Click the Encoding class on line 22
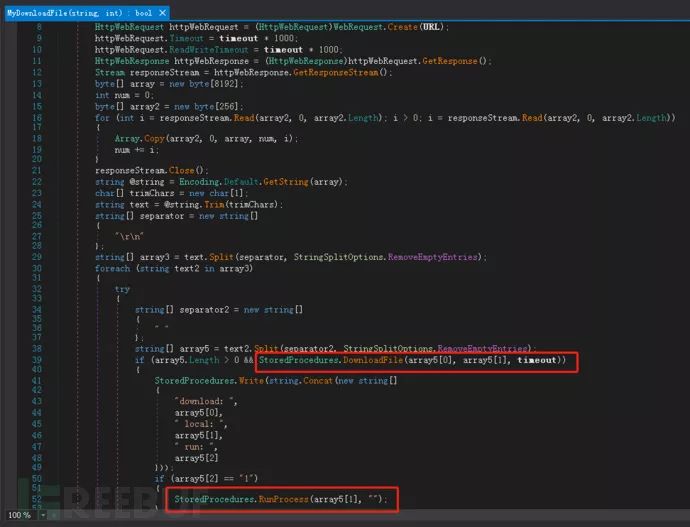This screenshot has height=527, width=690. pyautogui.click(x=198, y=182)
